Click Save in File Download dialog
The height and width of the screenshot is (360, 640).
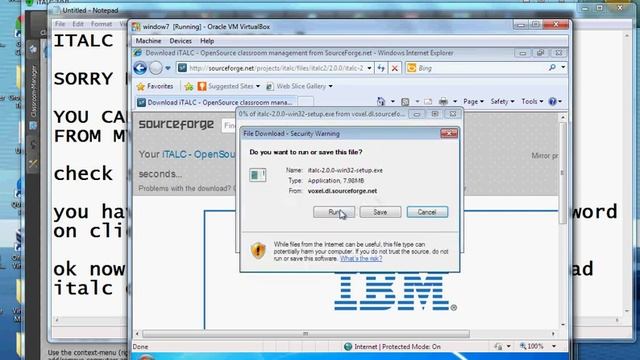click(x=380, y=212)
